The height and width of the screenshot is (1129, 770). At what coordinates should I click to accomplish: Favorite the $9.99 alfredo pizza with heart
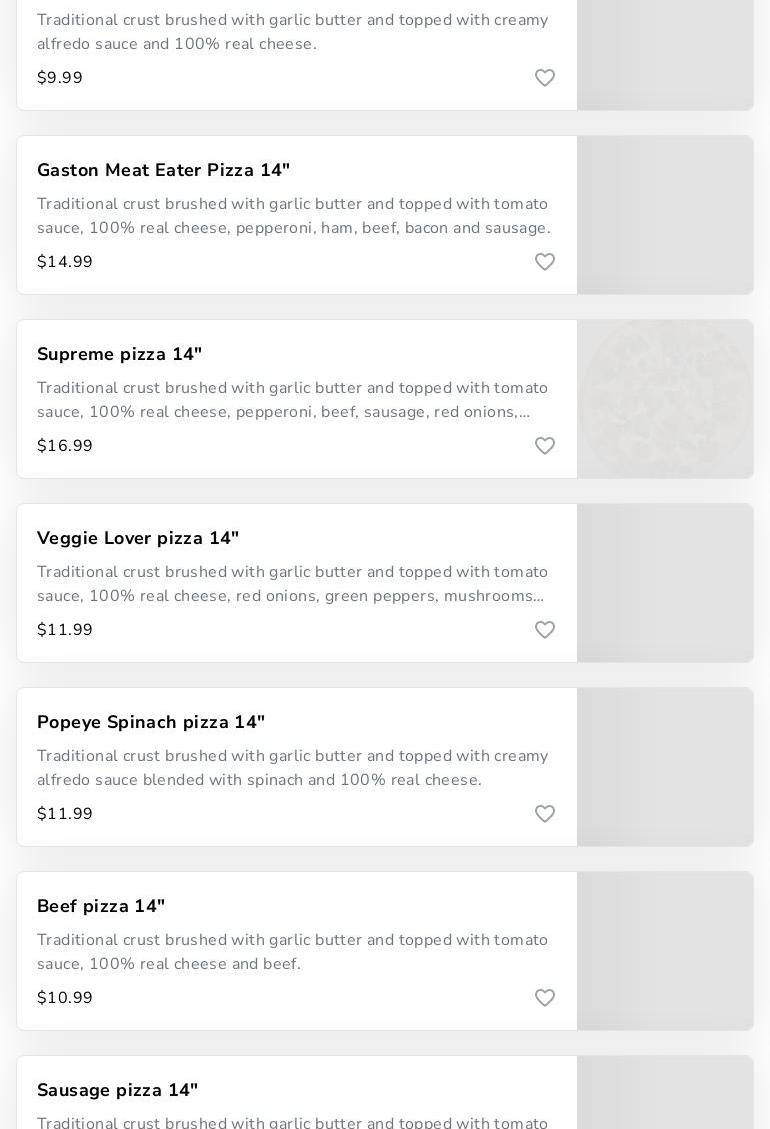(545, 78)
